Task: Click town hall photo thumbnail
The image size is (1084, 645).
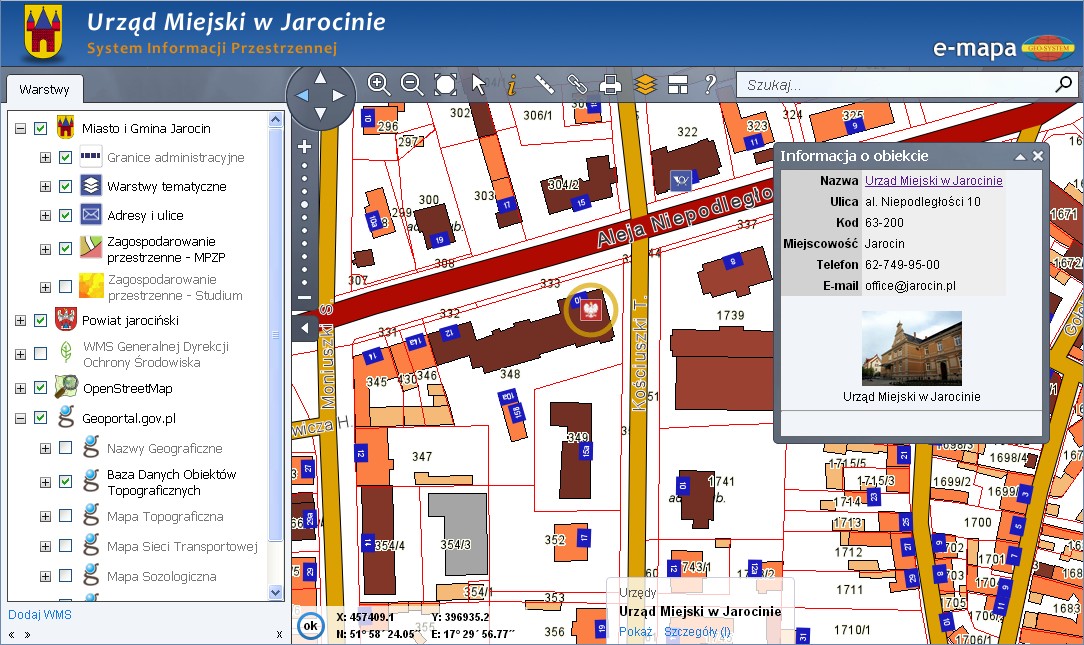Action: tap(911, 348)
